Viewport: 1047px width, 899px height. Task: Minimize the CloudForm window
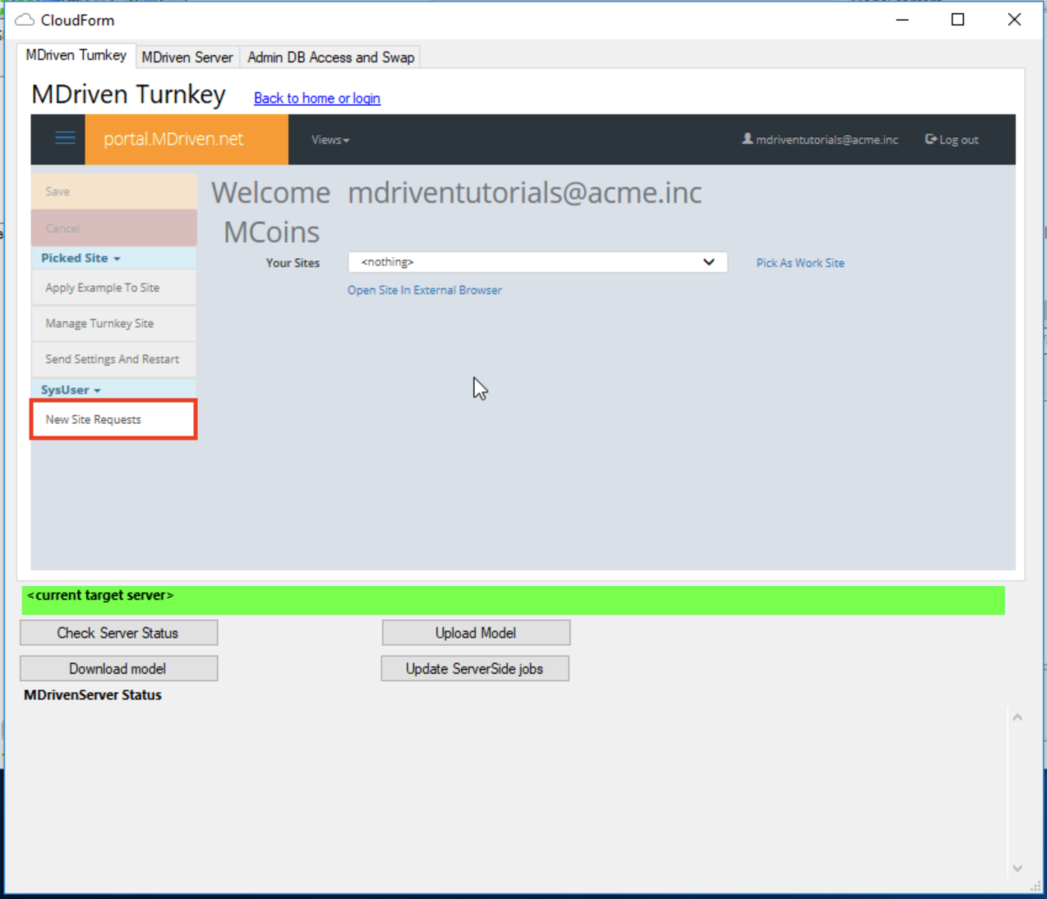click(902, 20)
